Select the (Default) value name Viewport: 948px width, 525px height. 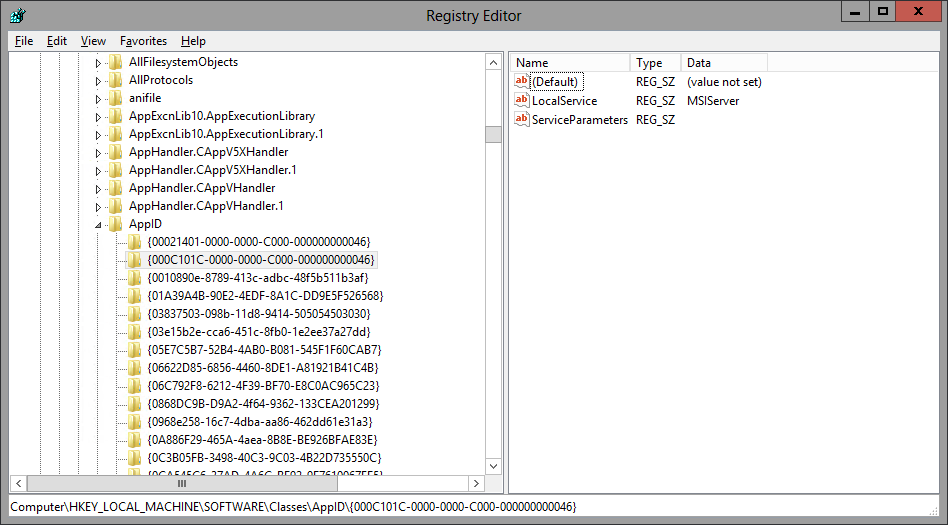pyautogui.click(x=556, y=82)
